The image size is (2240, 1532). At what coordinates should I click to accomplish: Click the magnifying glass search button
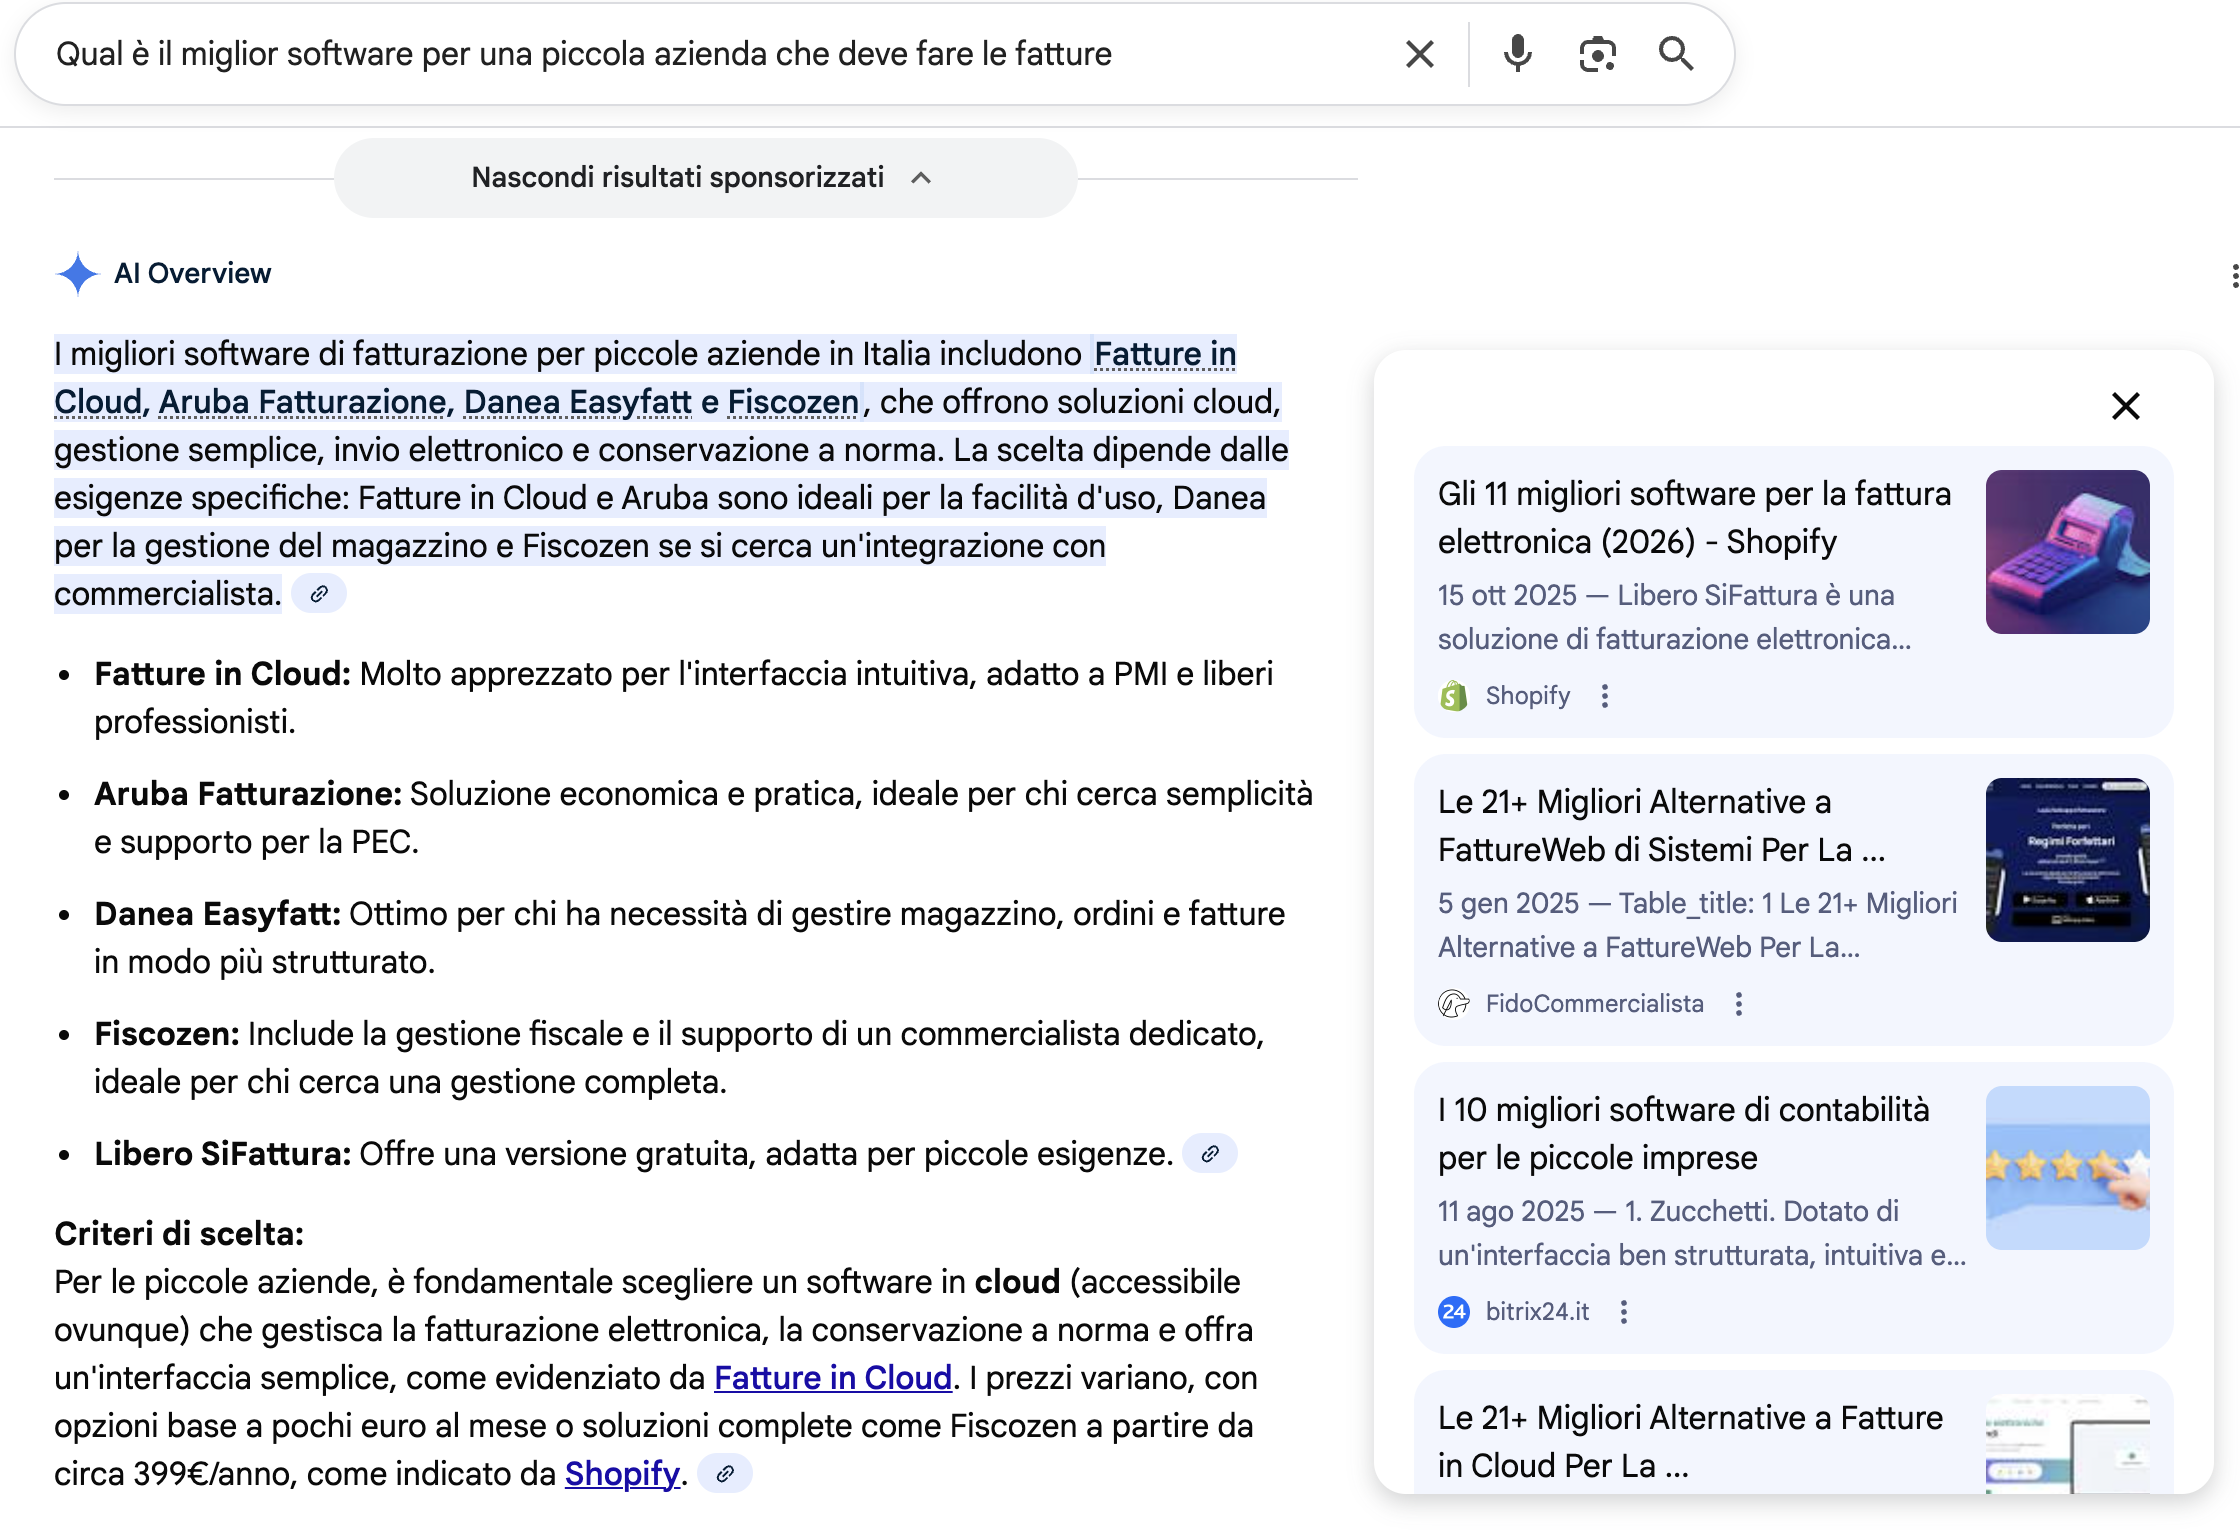[x=1675, y=54]
